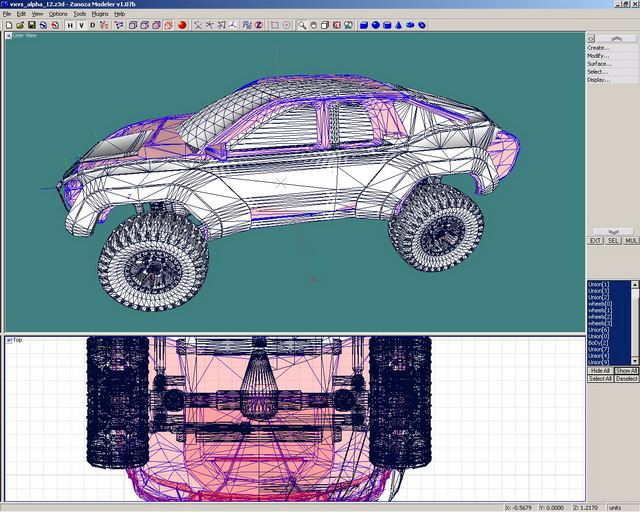Image resolution: width=640 pixels, height=512 pixels.
Task: Click the object list vertical scrollbar
Action: pyautogui.click(x=635, y=322)
